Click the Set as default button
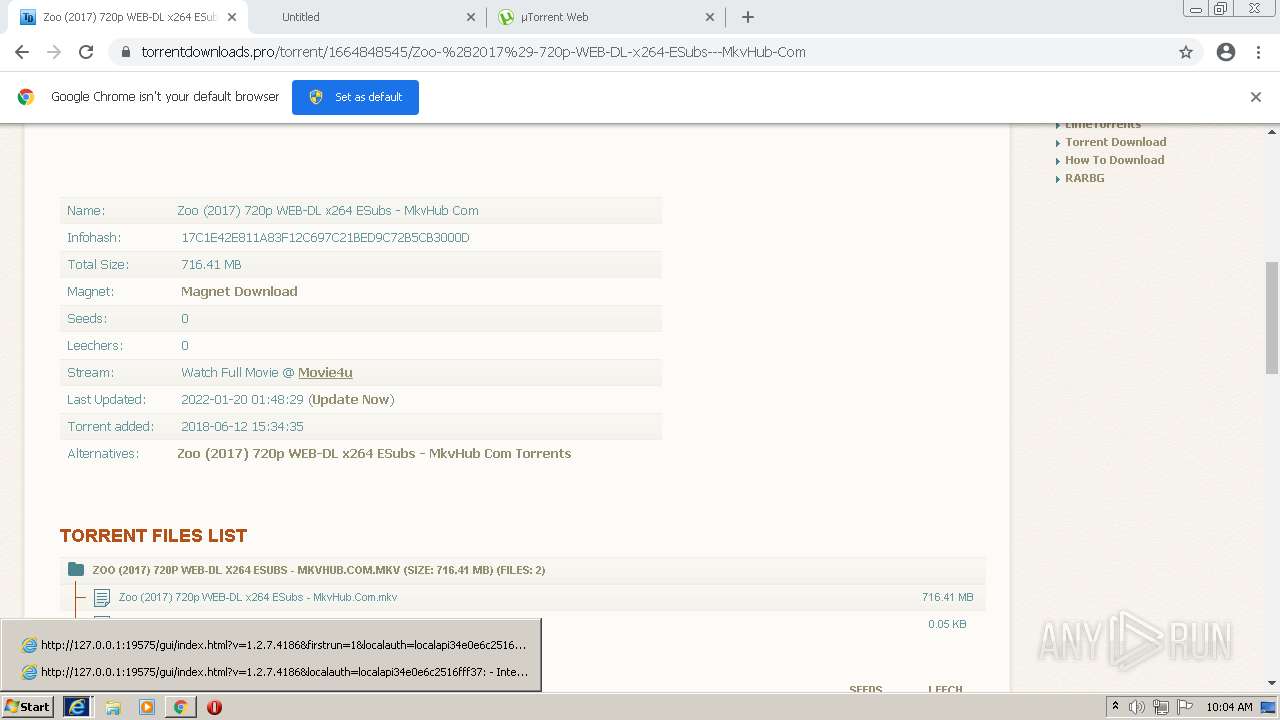Screen dimensions: 1280x720 355,97
